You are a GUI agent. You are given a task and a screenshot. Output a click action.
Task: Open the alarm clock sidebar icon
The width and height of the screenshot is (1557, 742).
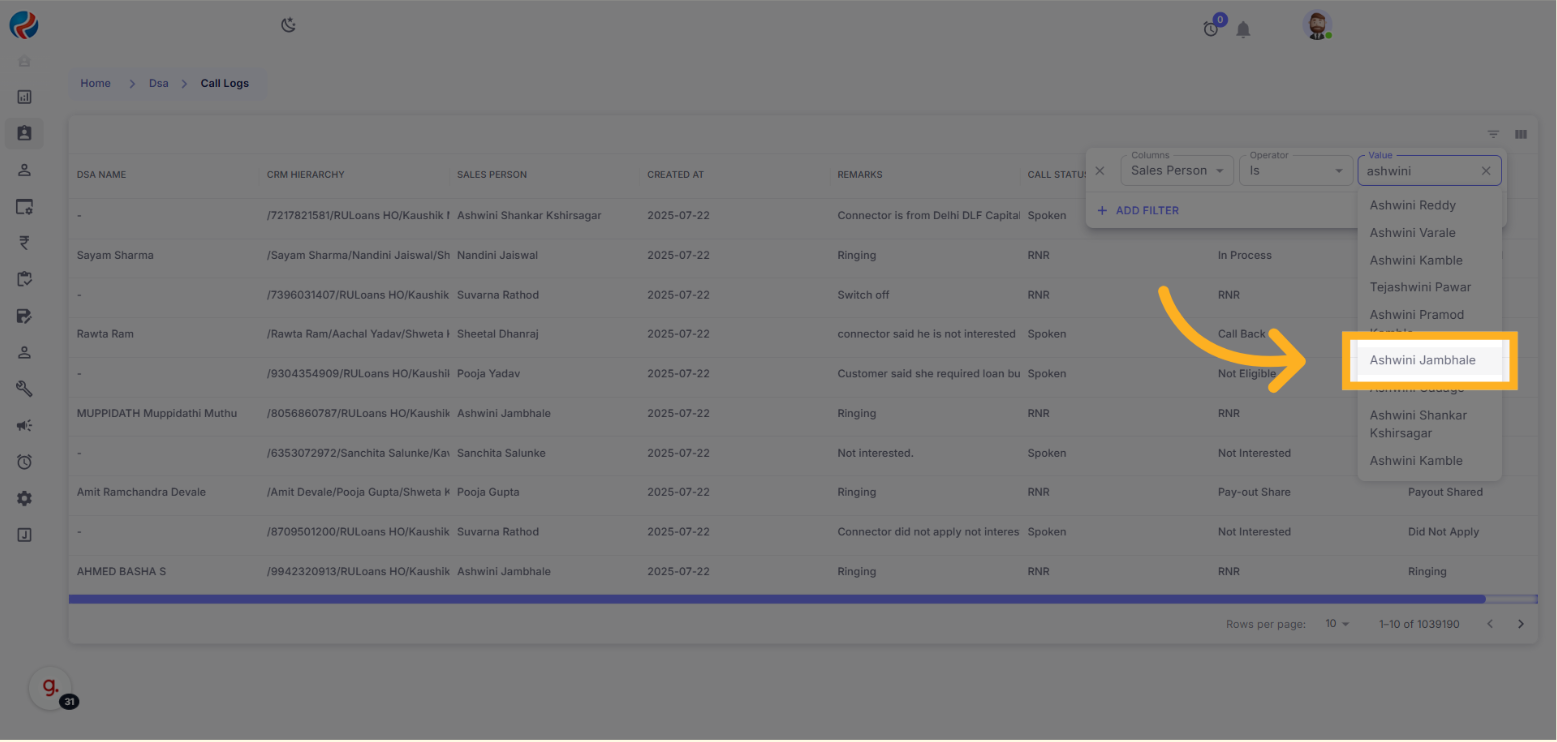click(x=25, y=462)
